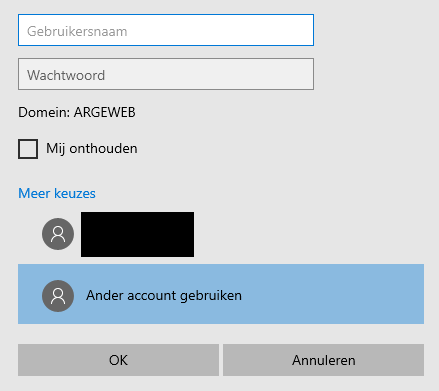The height and width of the screenshot is (391, 439).
Task: Click the Mij onthouden label text
Action: 92,149
